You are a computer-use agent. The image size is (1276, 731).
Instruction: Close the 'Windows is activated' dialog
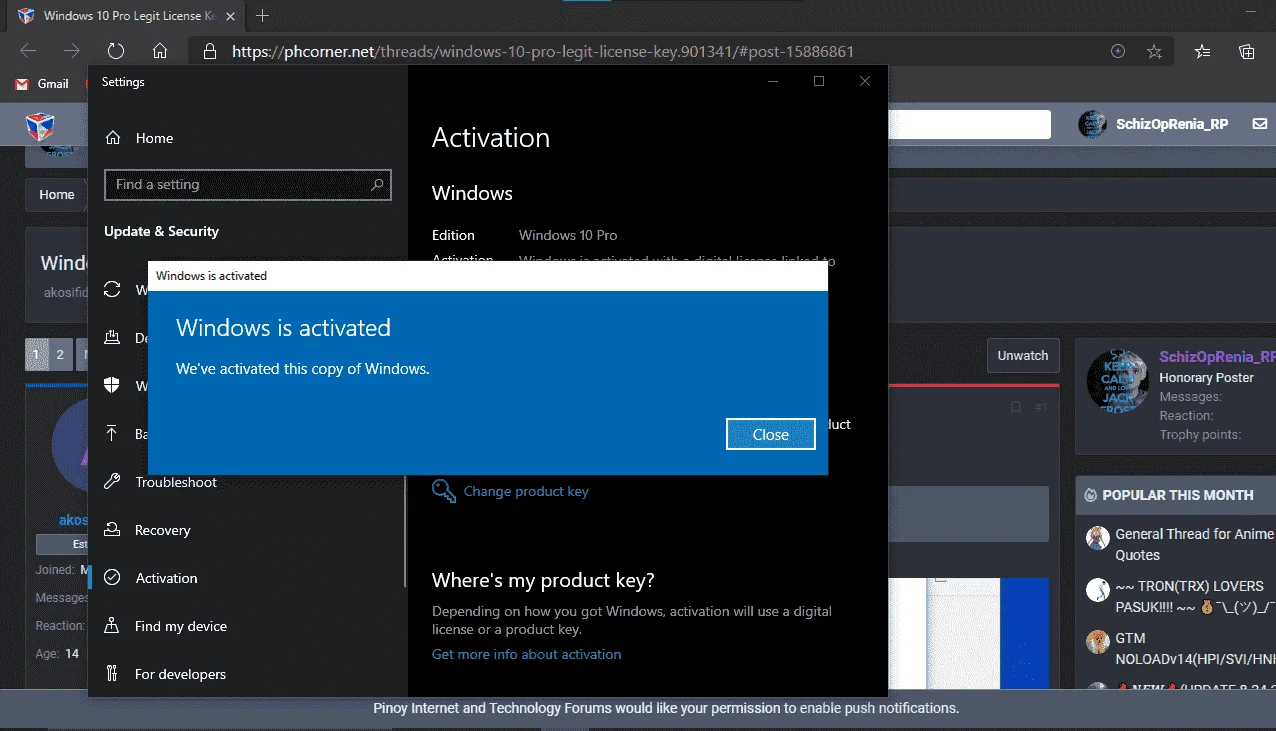(770, 434)
